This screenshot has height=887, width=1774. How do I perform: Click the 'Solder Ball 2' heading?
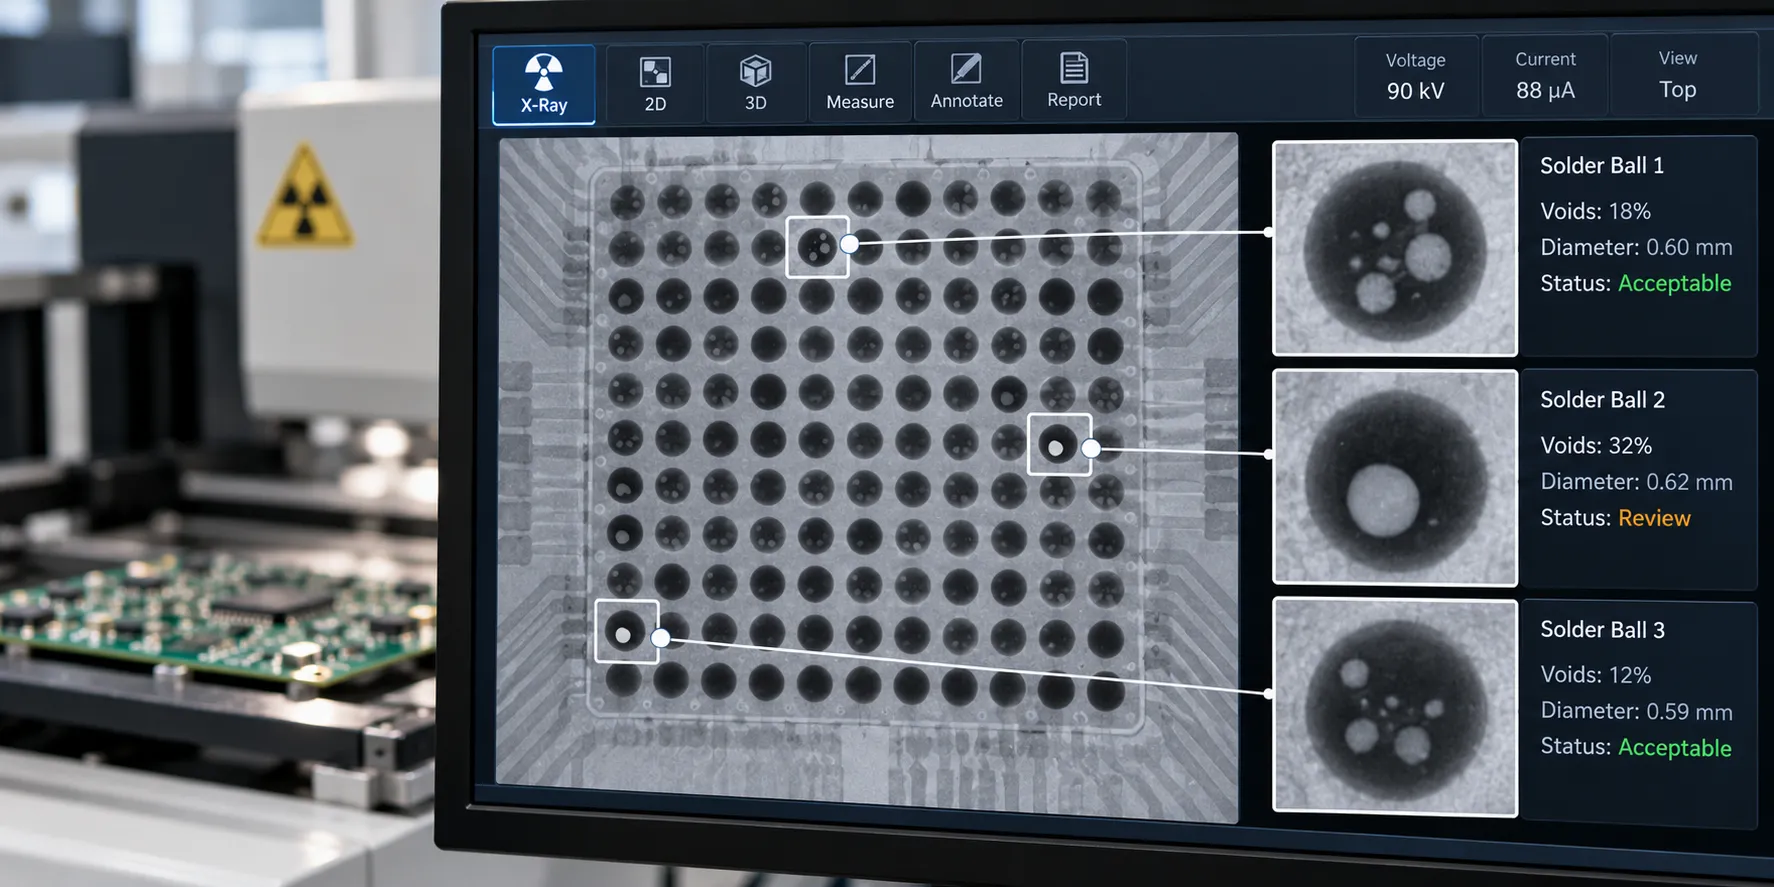pyautogui.click(x=1602, y=400)
